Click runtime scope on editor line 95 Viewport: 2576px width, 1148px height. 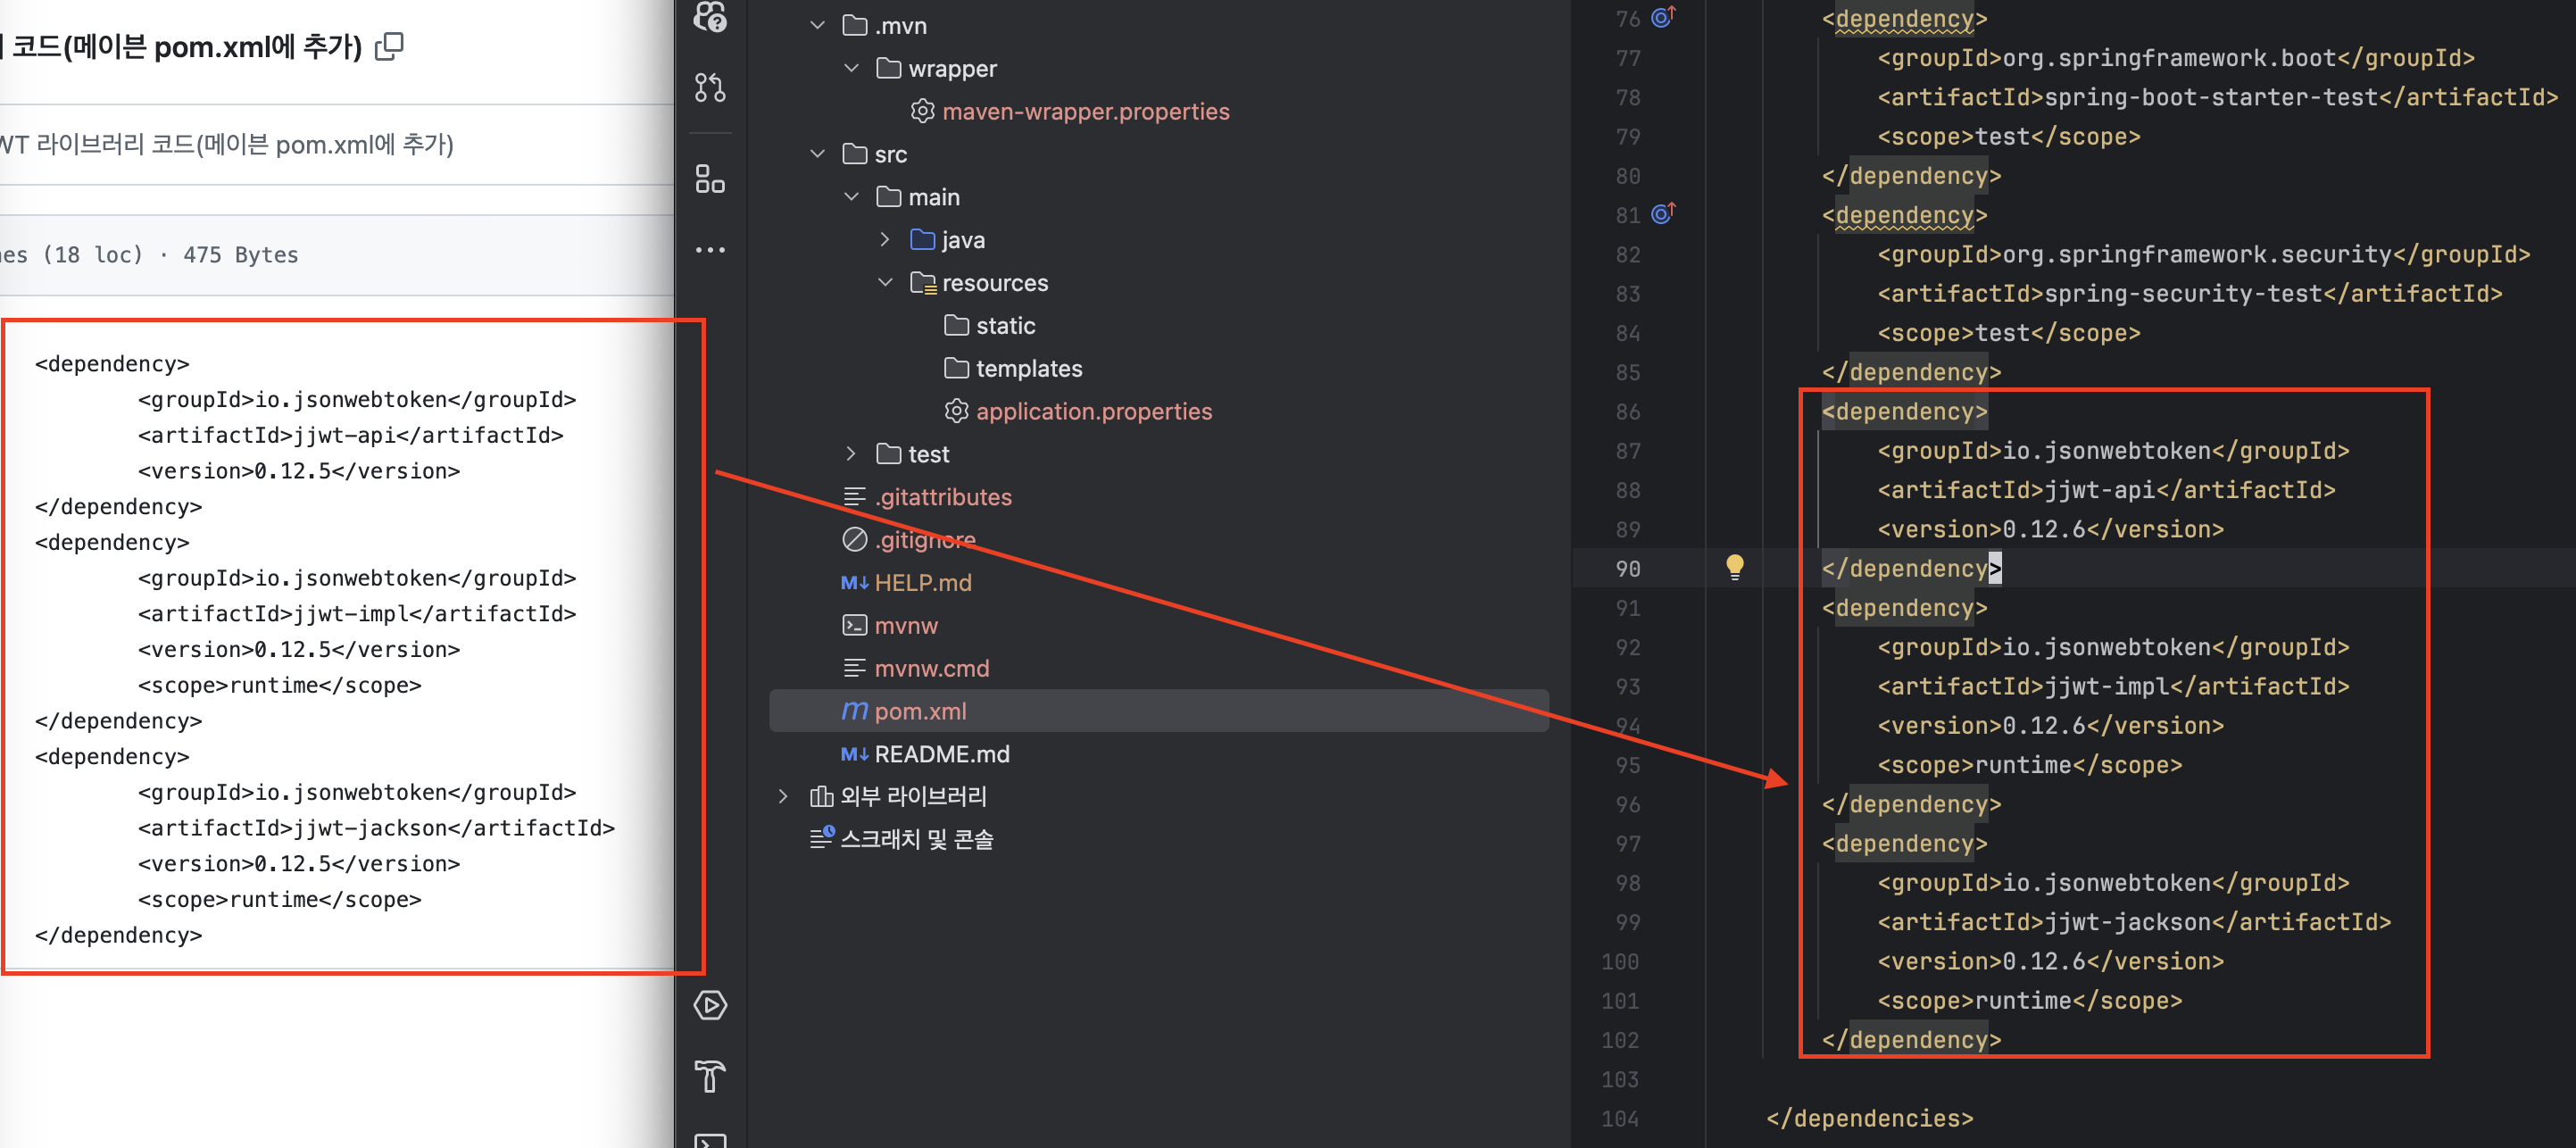pos(2023,765)
